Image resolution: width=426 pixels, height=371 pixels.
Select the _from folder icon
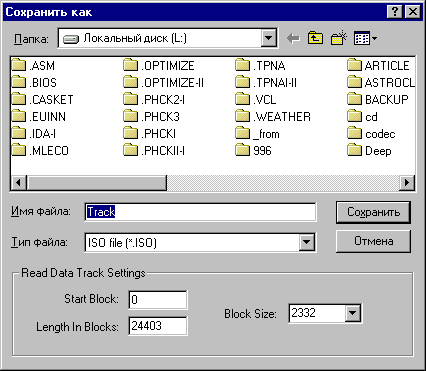242,133
